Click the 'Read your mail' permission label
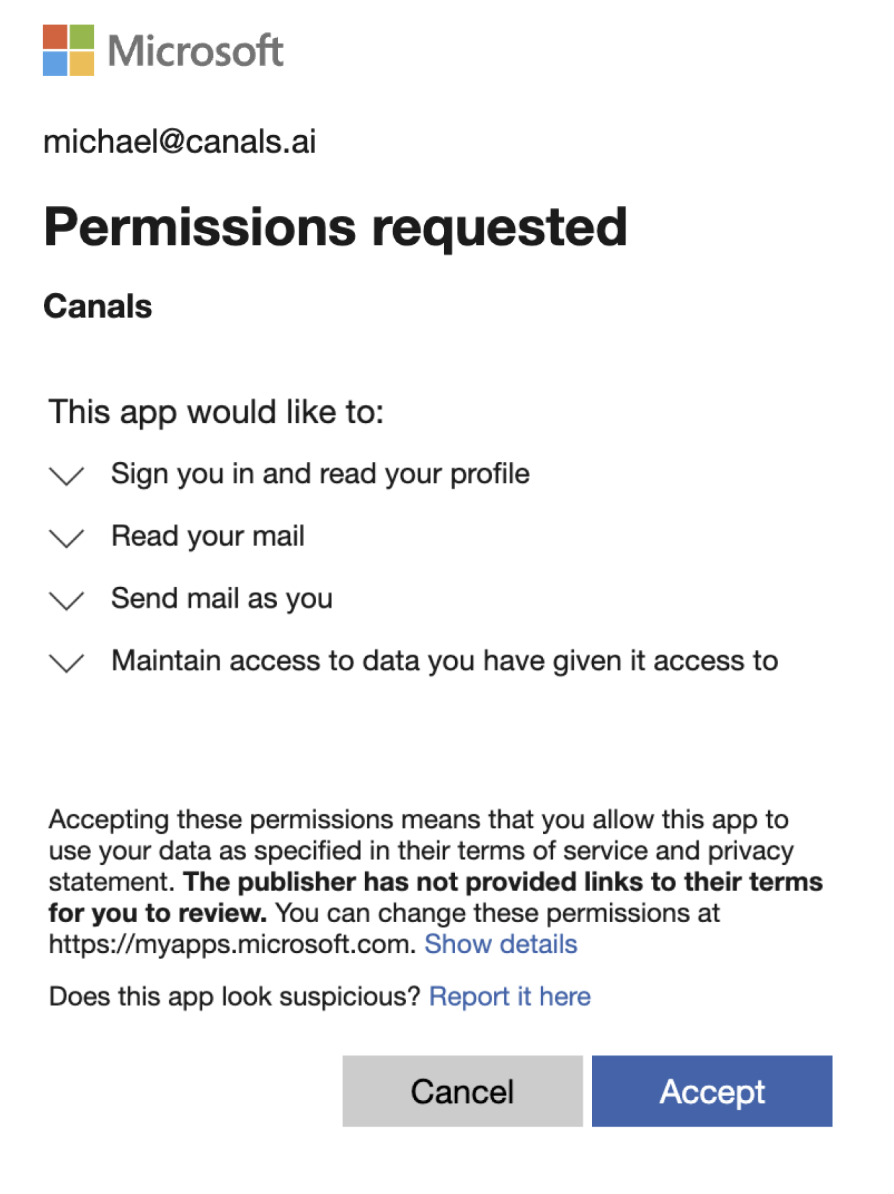Screen dimensions: 894x1194 coord(208,537)
